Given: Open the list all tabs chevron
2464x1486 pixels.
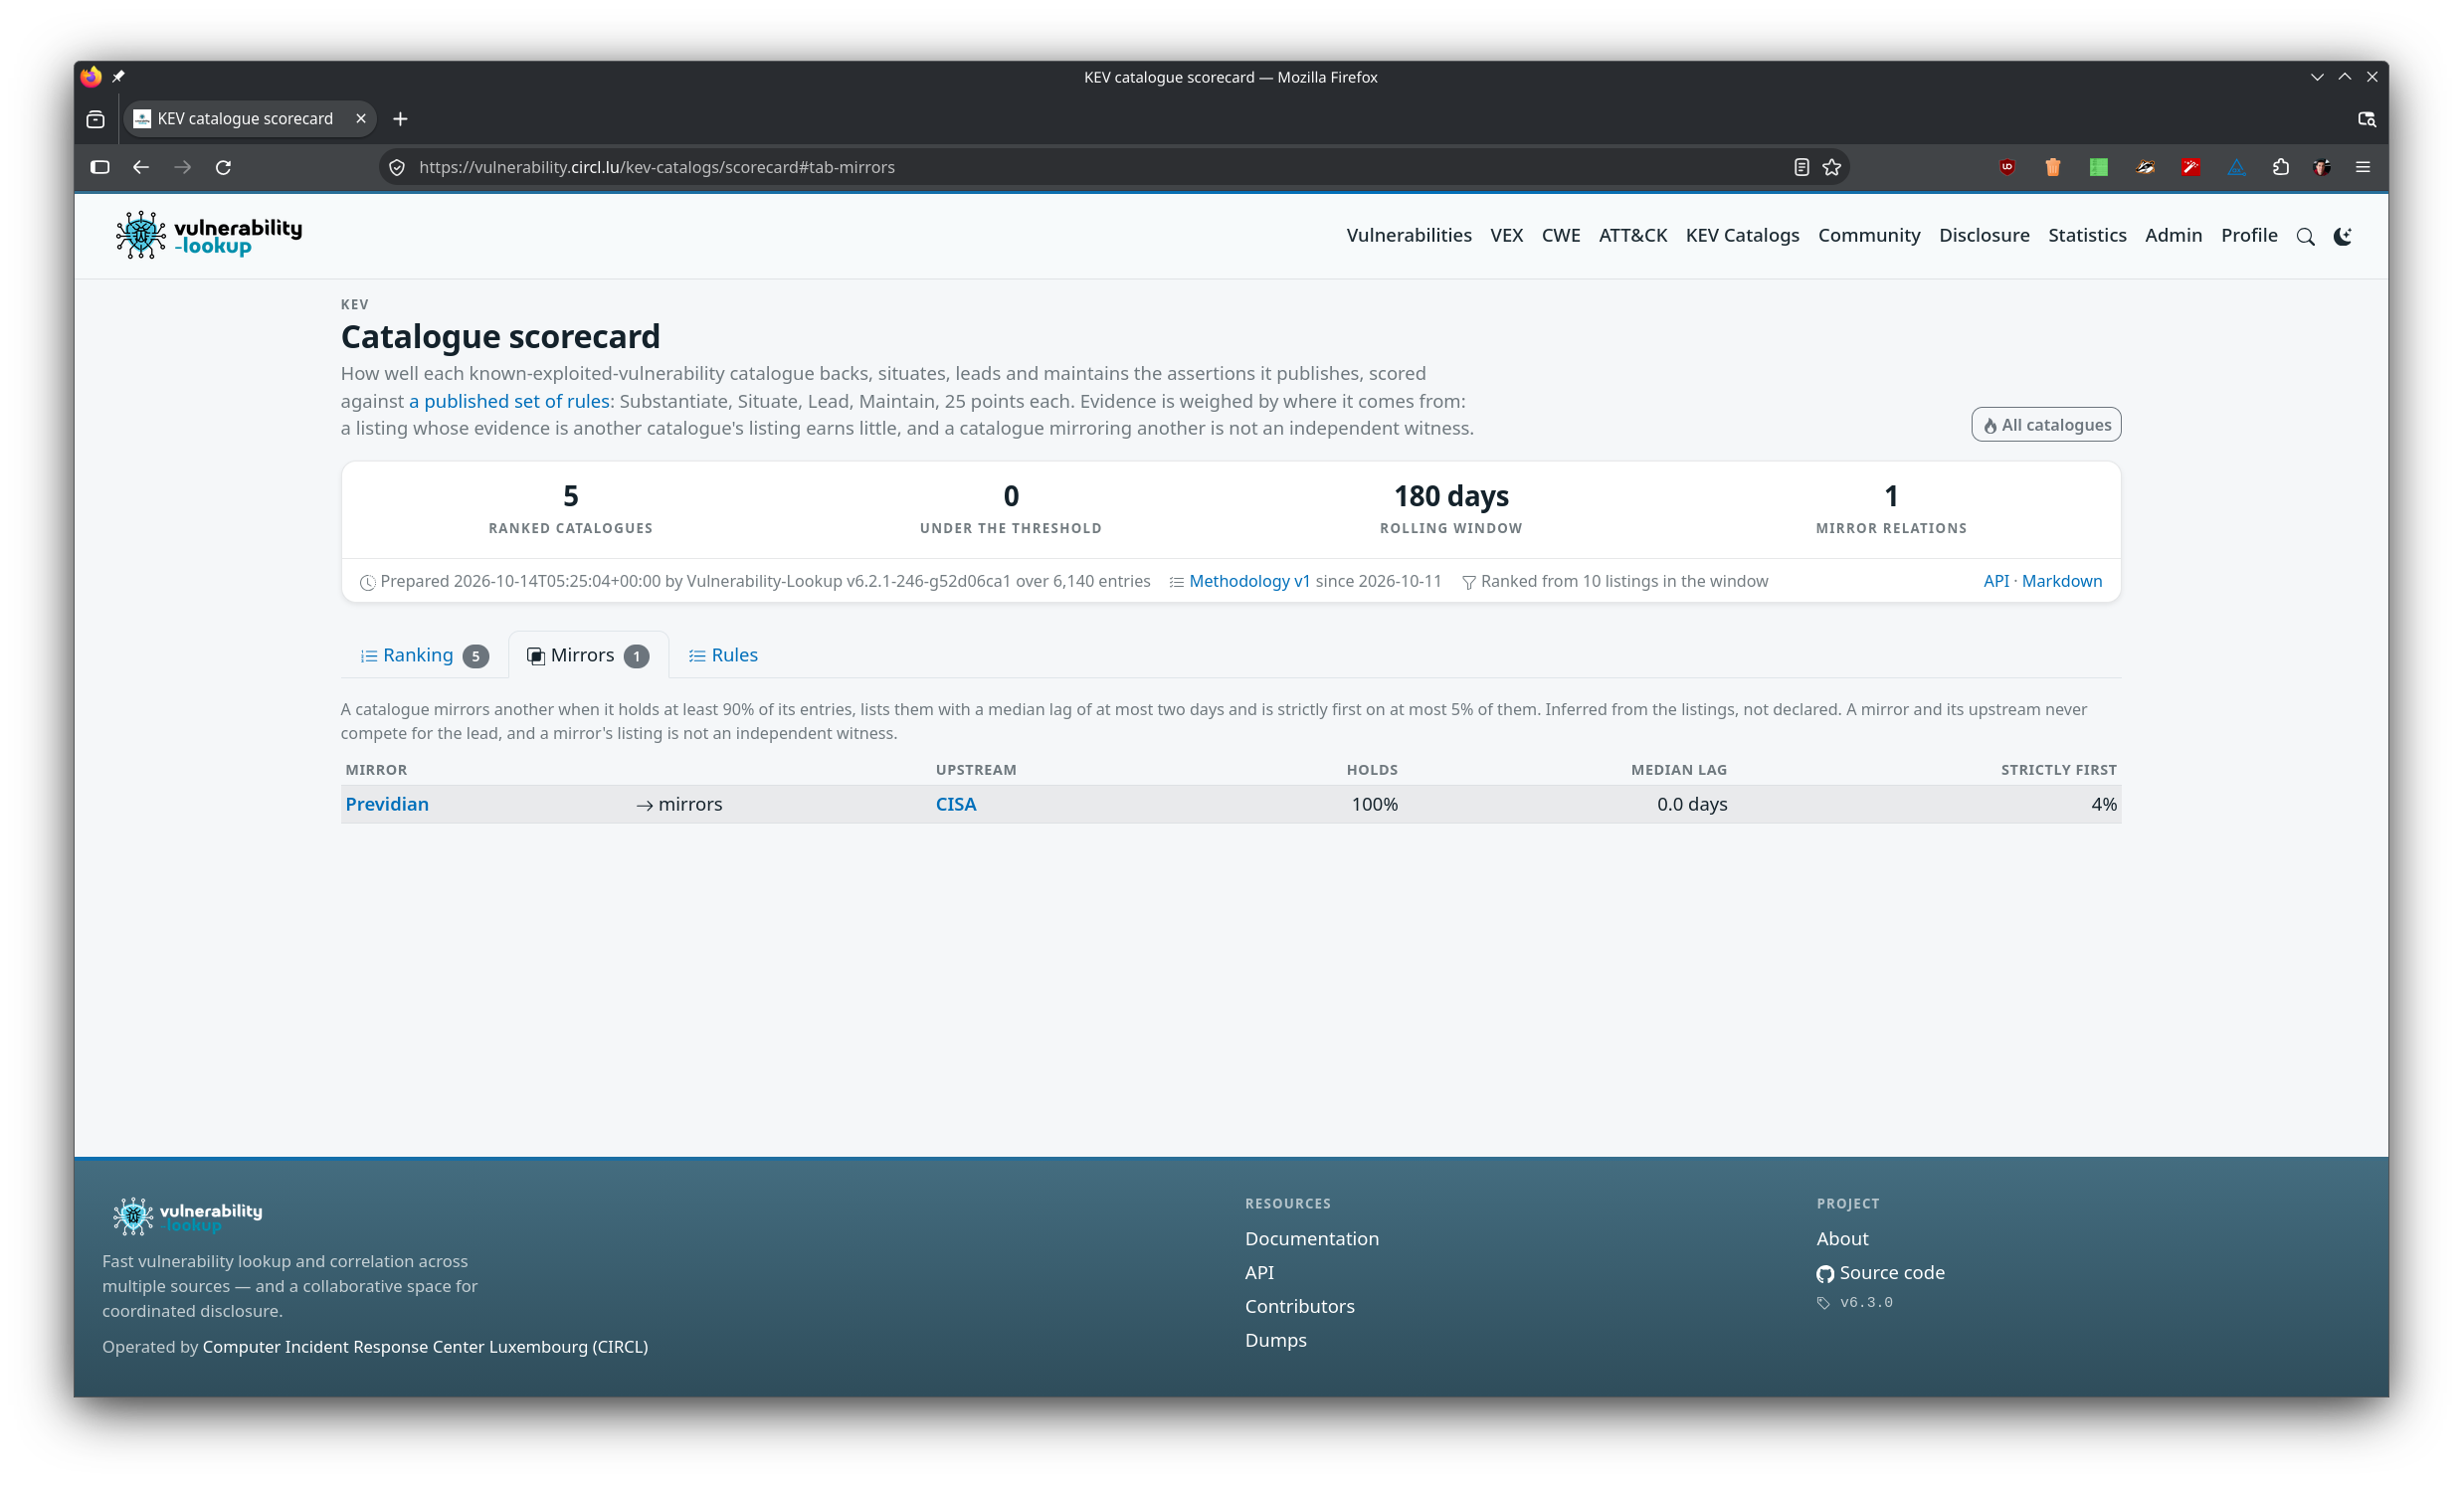Looking at the screenshot, I should (x=2367, y=119).
